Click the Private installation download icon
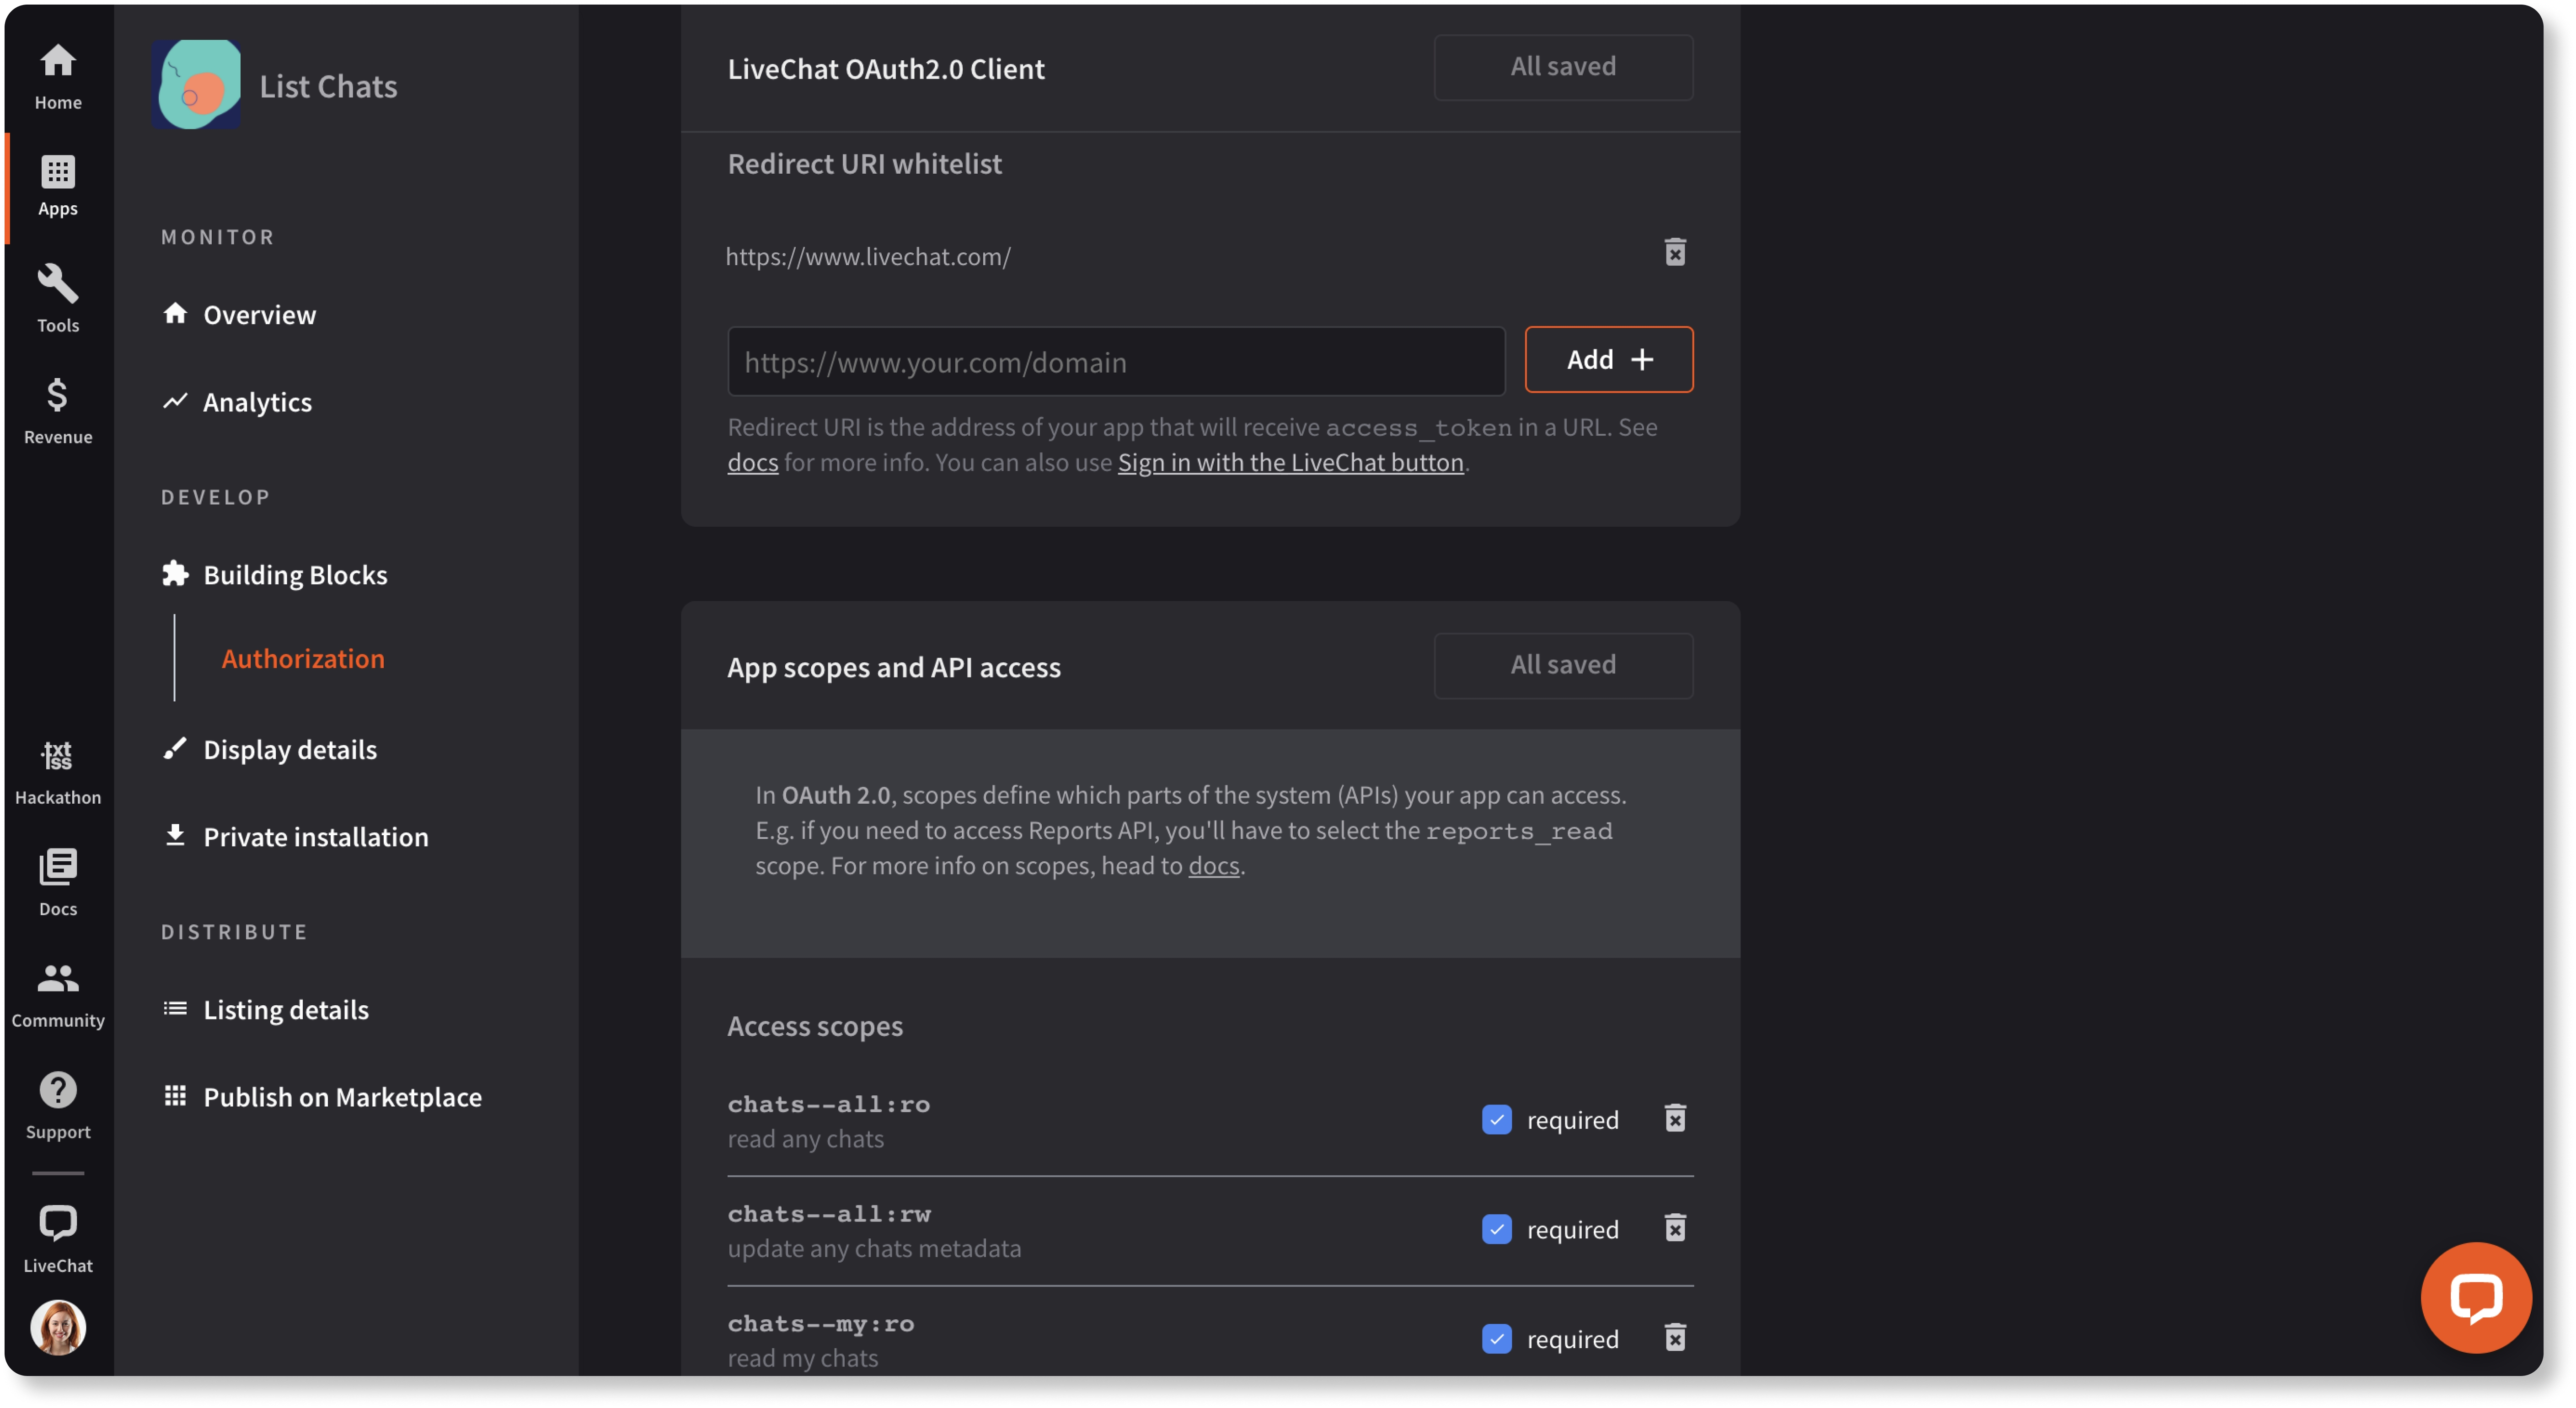Image resolution: width=2576 pixels, height=1408 pixels. (175, 835)
